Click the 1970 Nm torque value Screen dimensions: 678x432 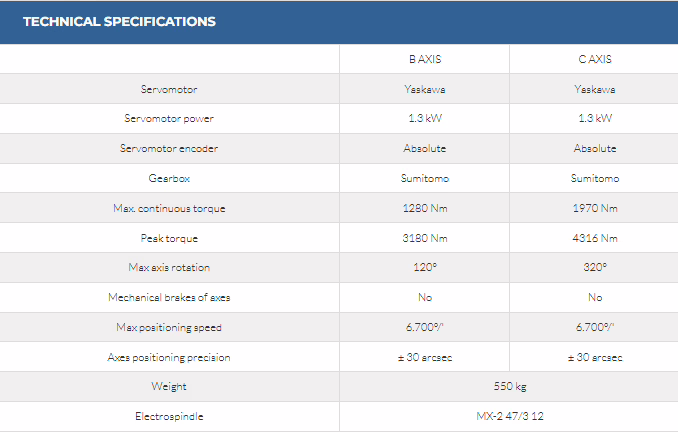[594, 208]
